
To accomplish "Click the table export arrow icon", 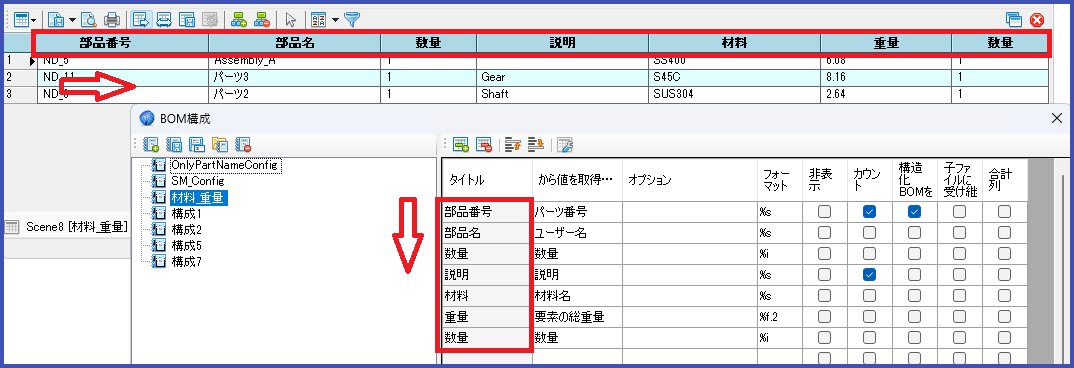I will 141,20.
